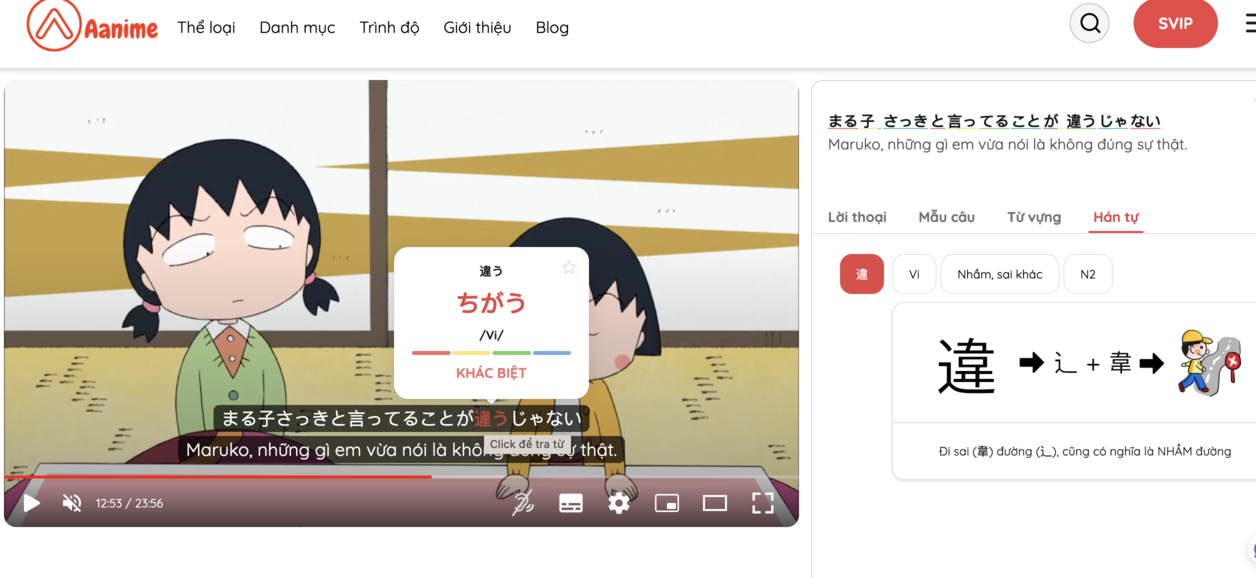The image size is (1256, 578).
Task: Switch to the Từ vựng tab
Action: point(1033,217)
